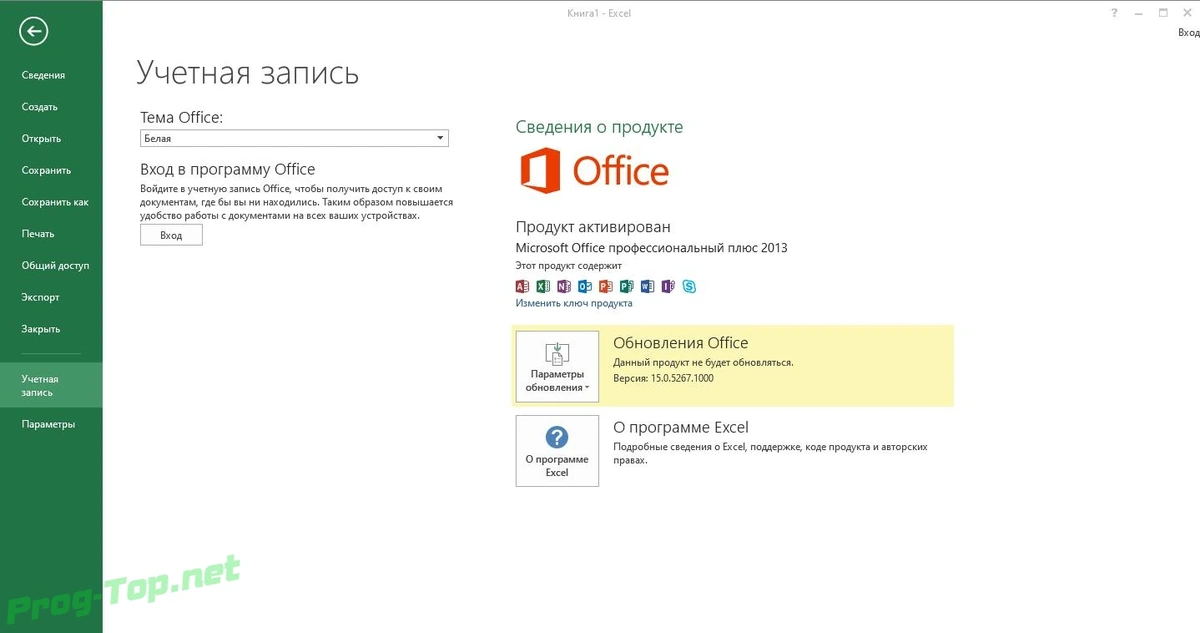Viewport: 1200px width, 633px height.
Task: Click the Обновления Office heading
Action: [680, 343]
